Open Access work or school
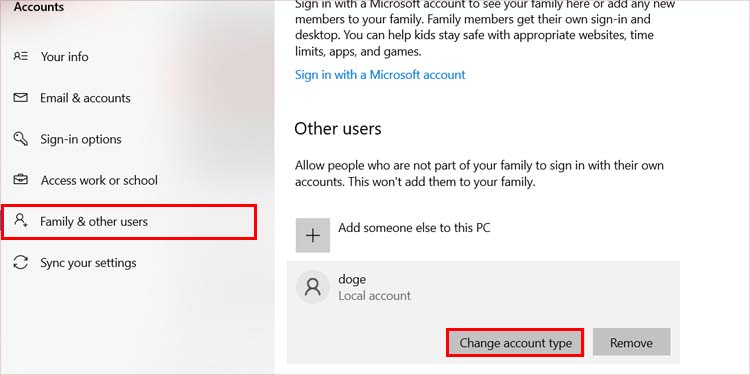The width and height of the screenshot is (750, 375). click(x=99, y=180)
